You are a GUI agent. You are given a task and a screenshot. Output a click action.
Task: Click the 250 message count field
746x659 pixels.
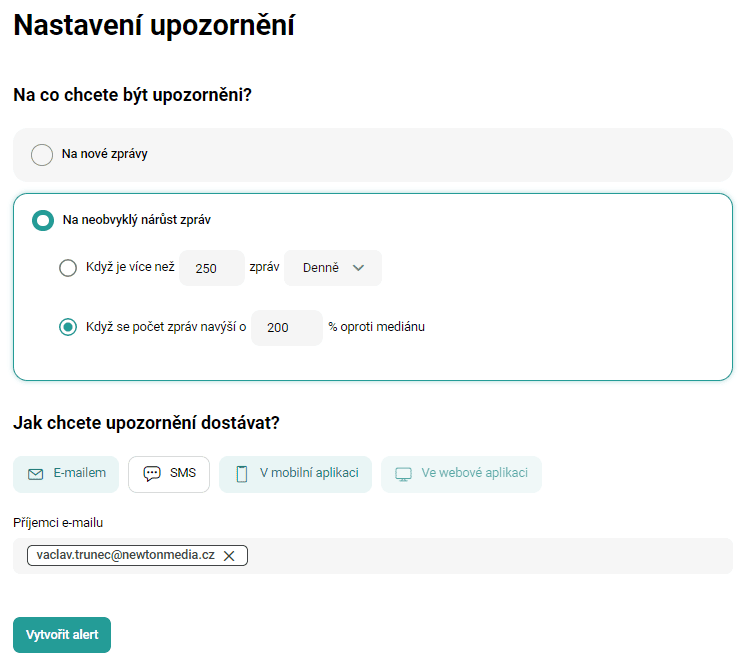coord(212,268)
